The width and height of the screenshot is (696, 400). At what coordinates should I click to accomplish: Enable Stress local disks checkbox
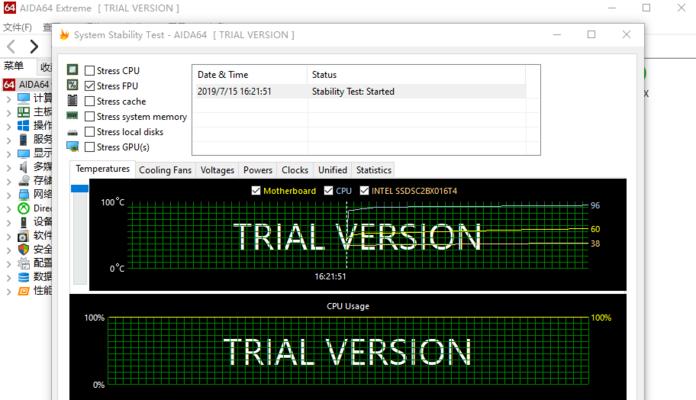click(x=90, y=132)
